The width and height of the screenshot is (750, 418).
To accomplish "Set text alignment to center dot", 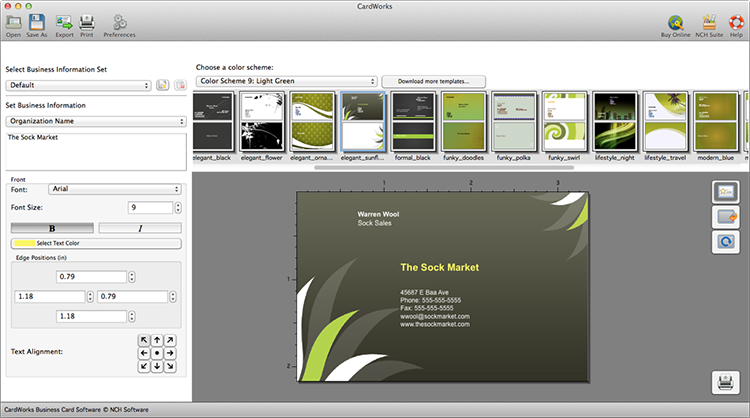I will [157, 353].
